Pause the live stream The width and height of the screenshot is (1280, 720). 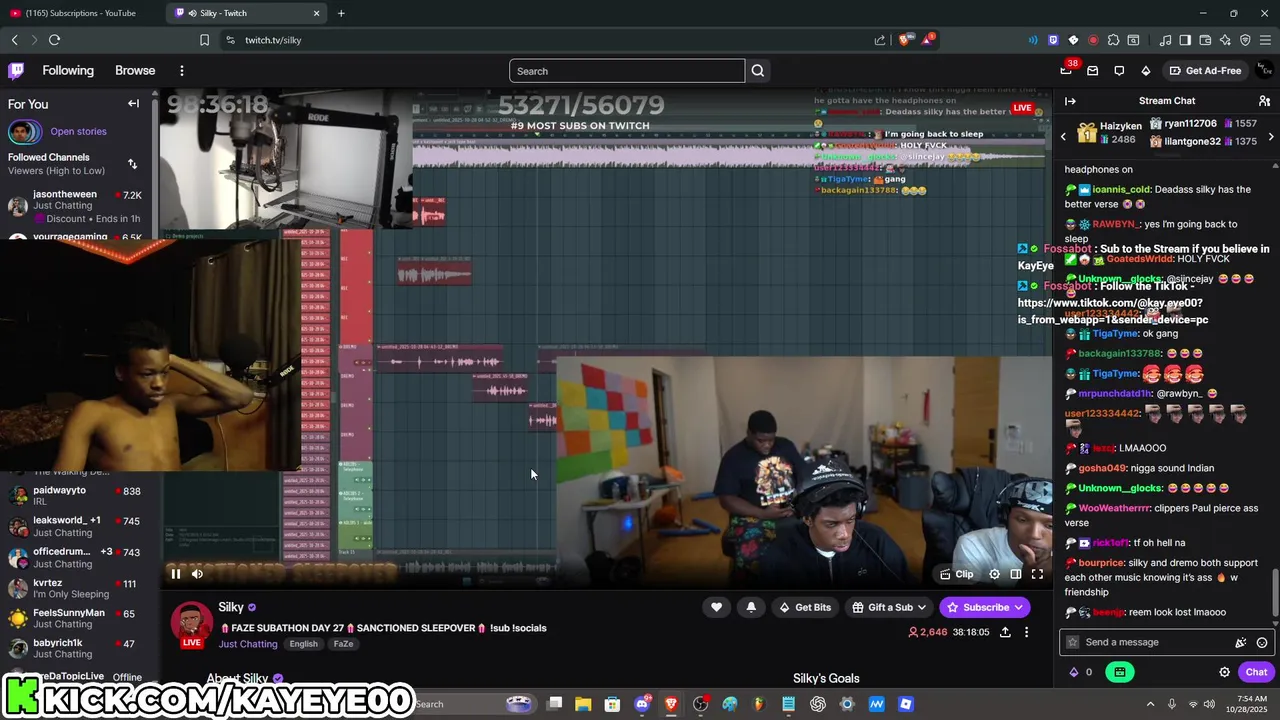pyautogui.click(x=175, y=574)
